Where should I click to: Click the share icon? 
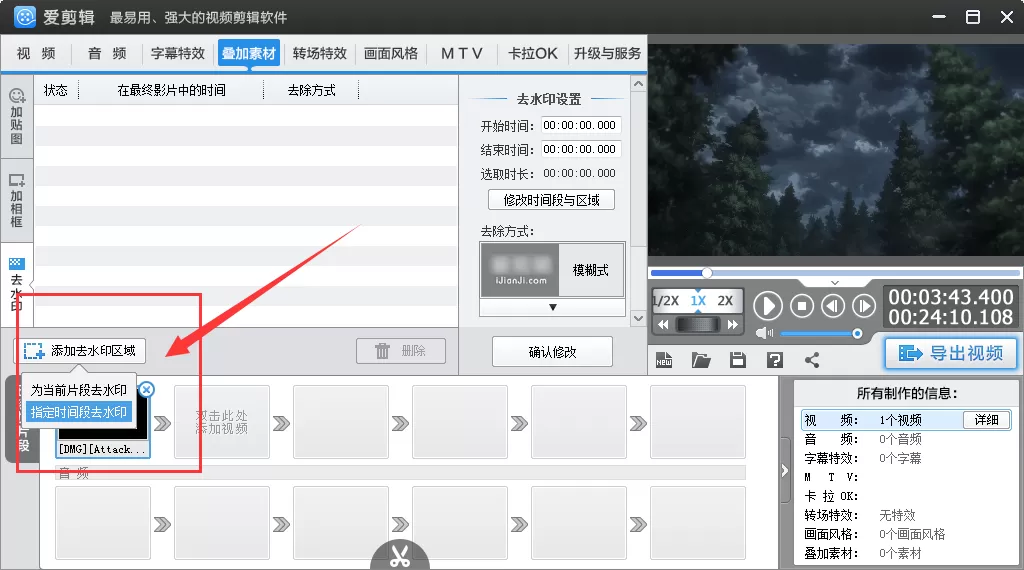pos(812,360)
